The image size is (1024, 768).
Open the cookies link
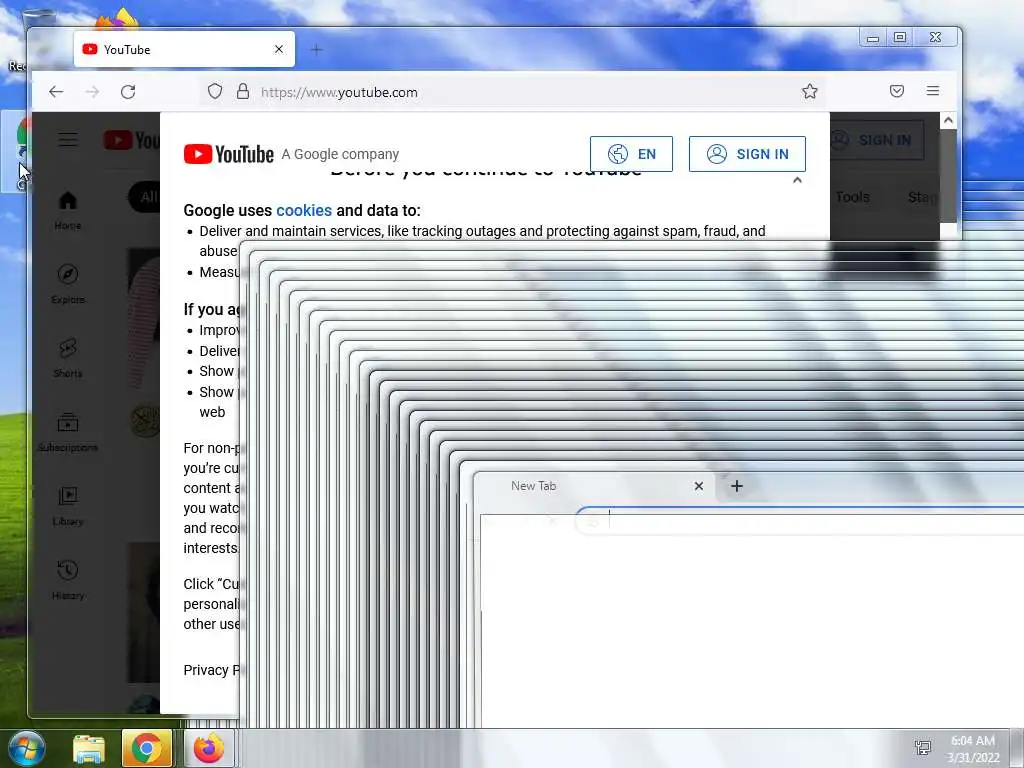click(x=304, y=210)
